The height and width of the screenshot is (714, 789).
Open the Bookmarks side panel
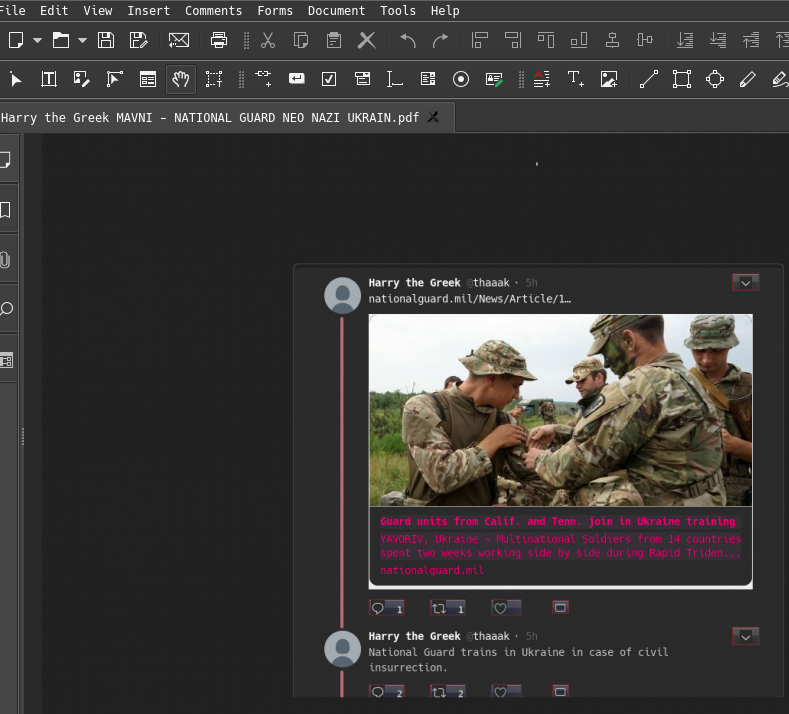[5, 210]
